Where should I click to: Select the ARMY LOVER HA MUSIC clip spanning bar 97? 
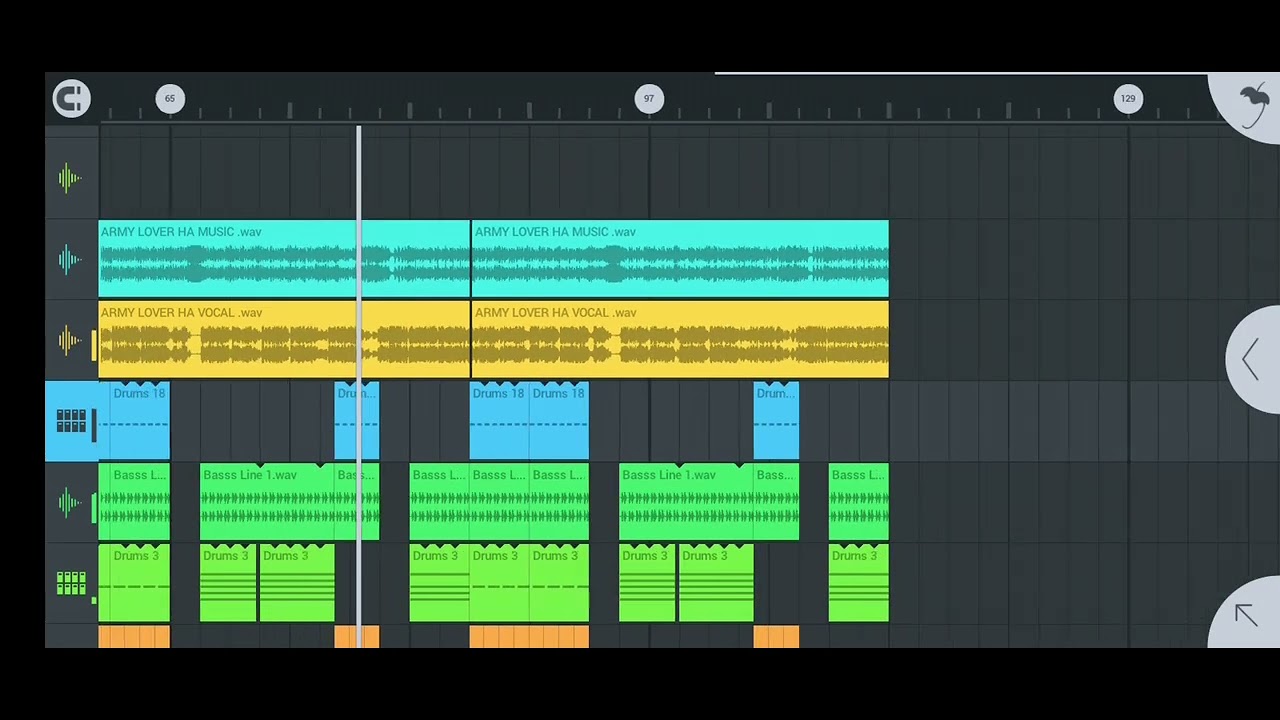point(680,259)
